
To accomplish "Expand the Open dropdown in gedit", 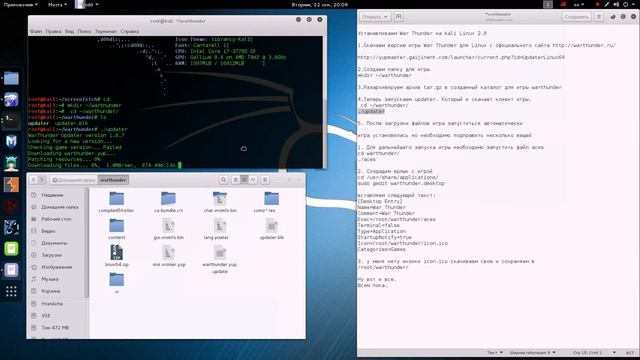I will click(x=375, y=17).
